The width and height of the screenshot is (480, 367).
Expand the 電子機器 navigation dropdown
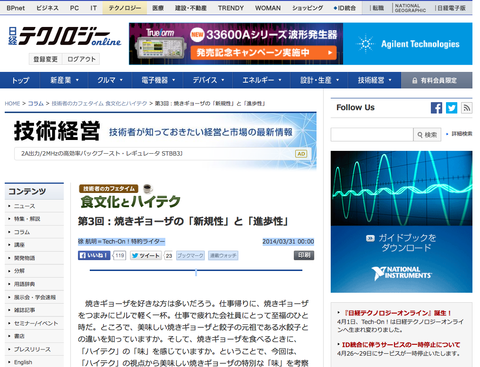click(157, 80)
